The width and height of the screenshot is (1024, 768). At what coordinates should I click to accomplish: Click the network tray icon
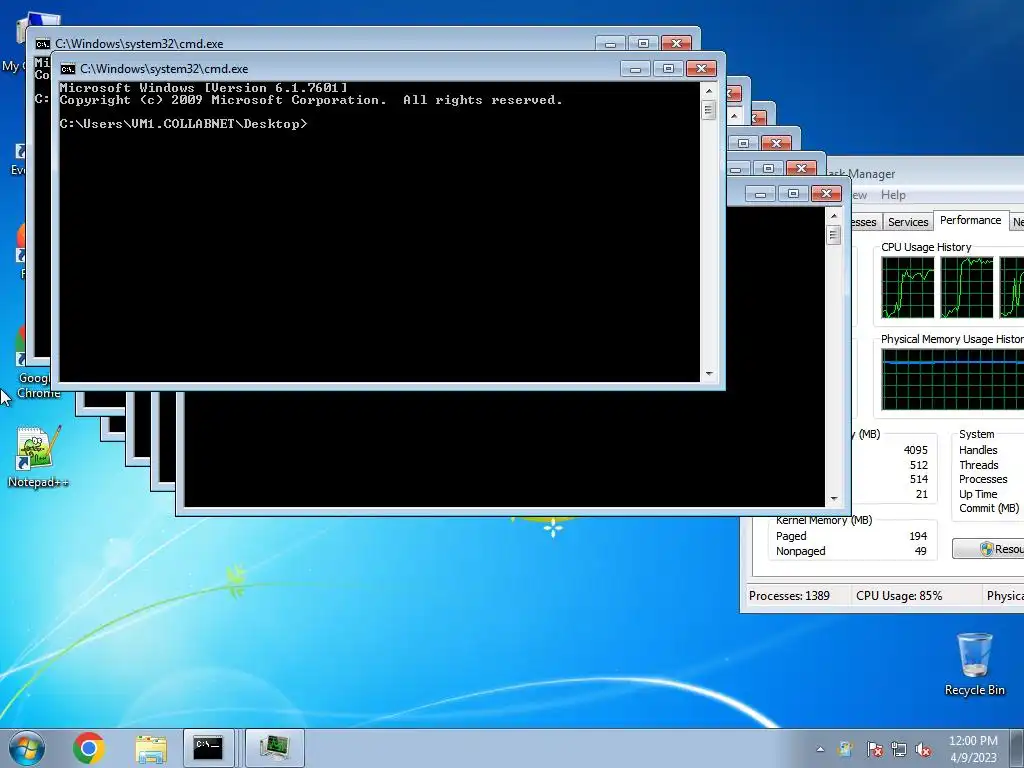[899, 749]
